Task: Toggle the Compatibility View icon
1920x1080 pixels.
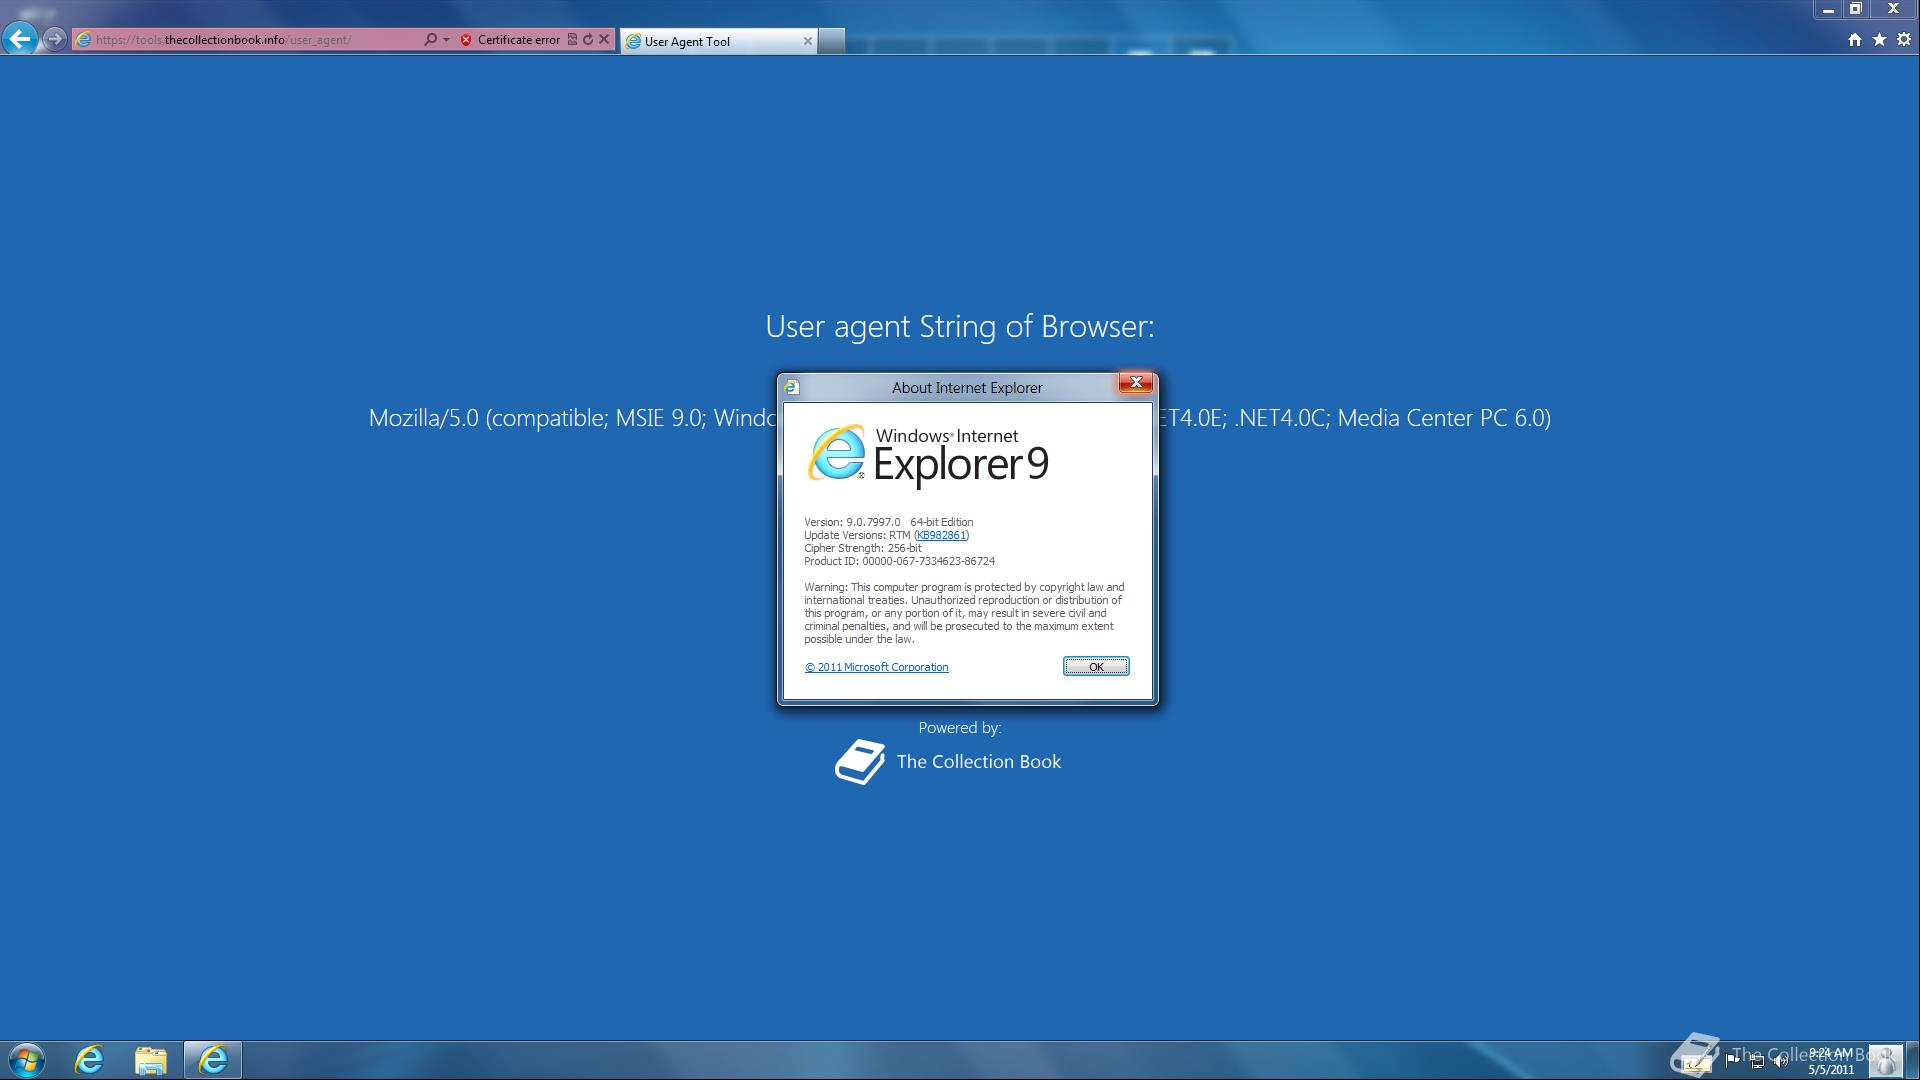Action: point(572,39)
